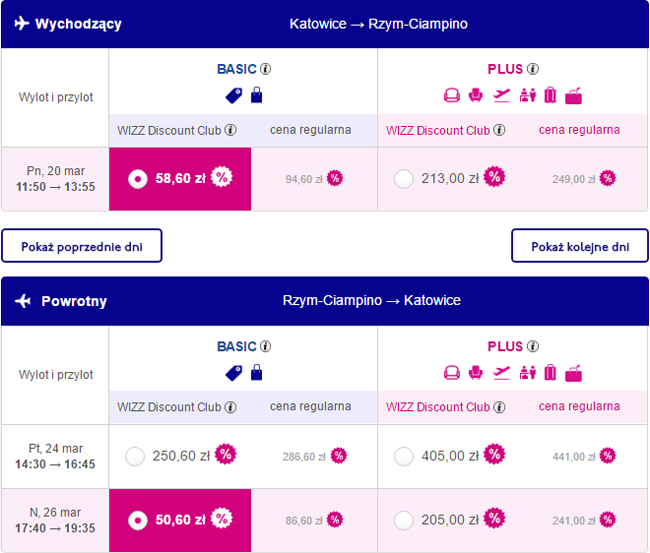Click the outbound PLUS checked-bag suitcase icon
Viewport: 650px width, 553px height.
(x=550, y=95)
